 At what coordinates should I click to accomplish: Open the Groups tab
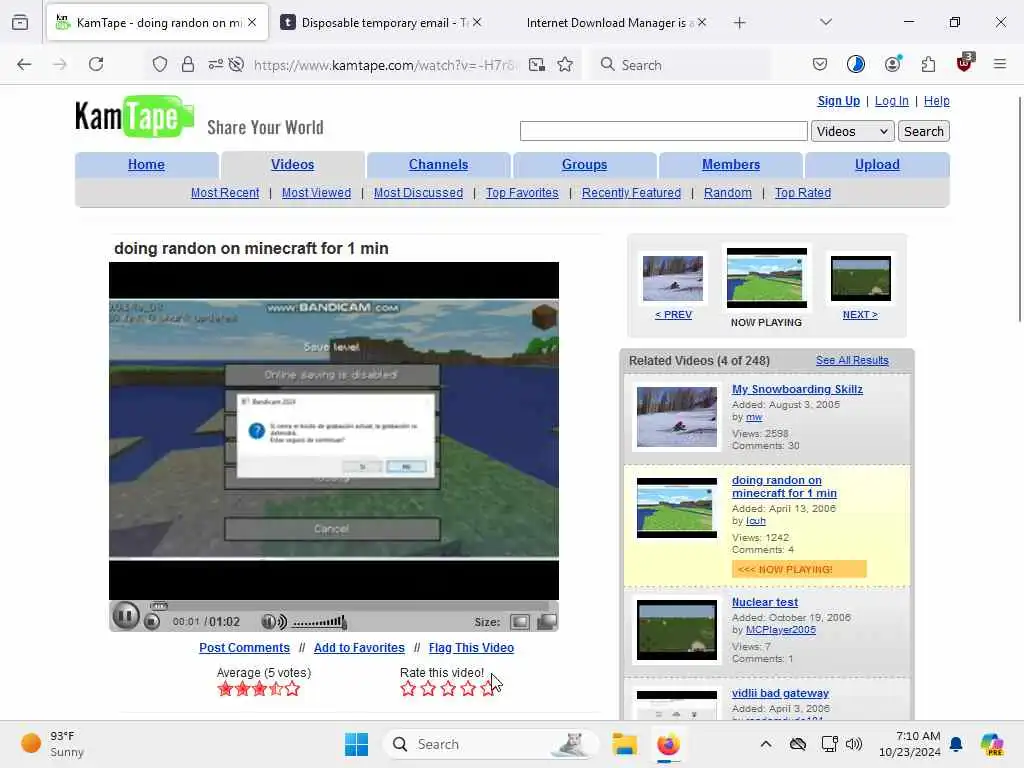(584, 165)
